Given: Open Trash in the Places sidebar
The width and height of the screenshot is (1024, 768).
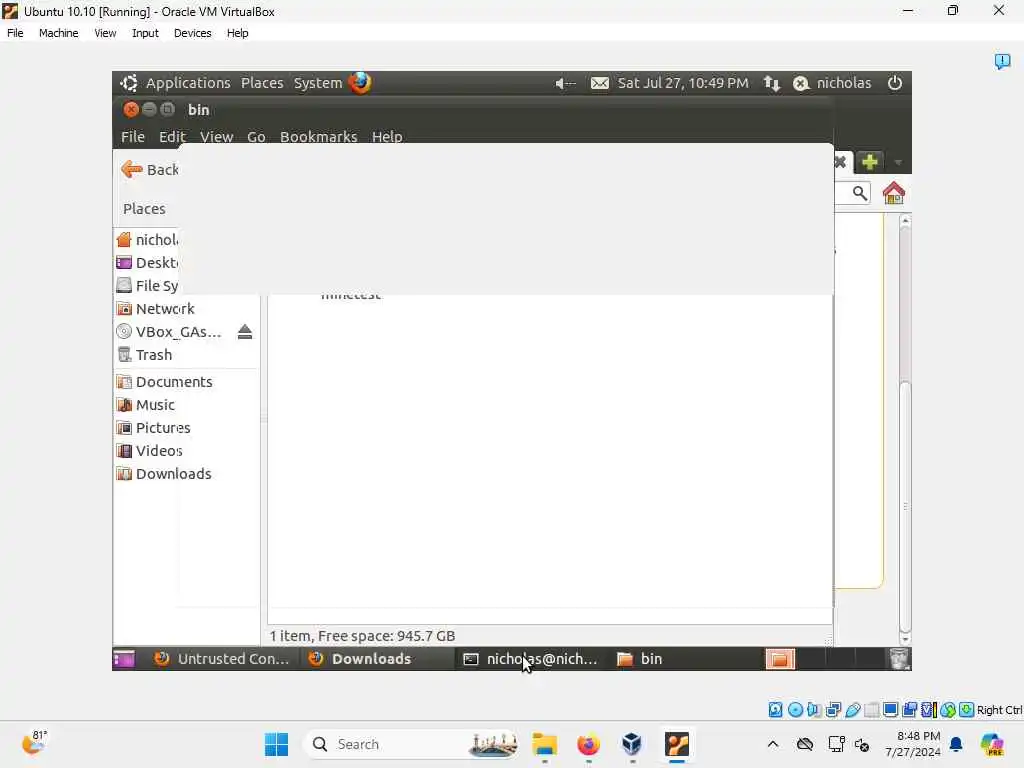Looking at the screenshot, I should [x=144, y=355].
